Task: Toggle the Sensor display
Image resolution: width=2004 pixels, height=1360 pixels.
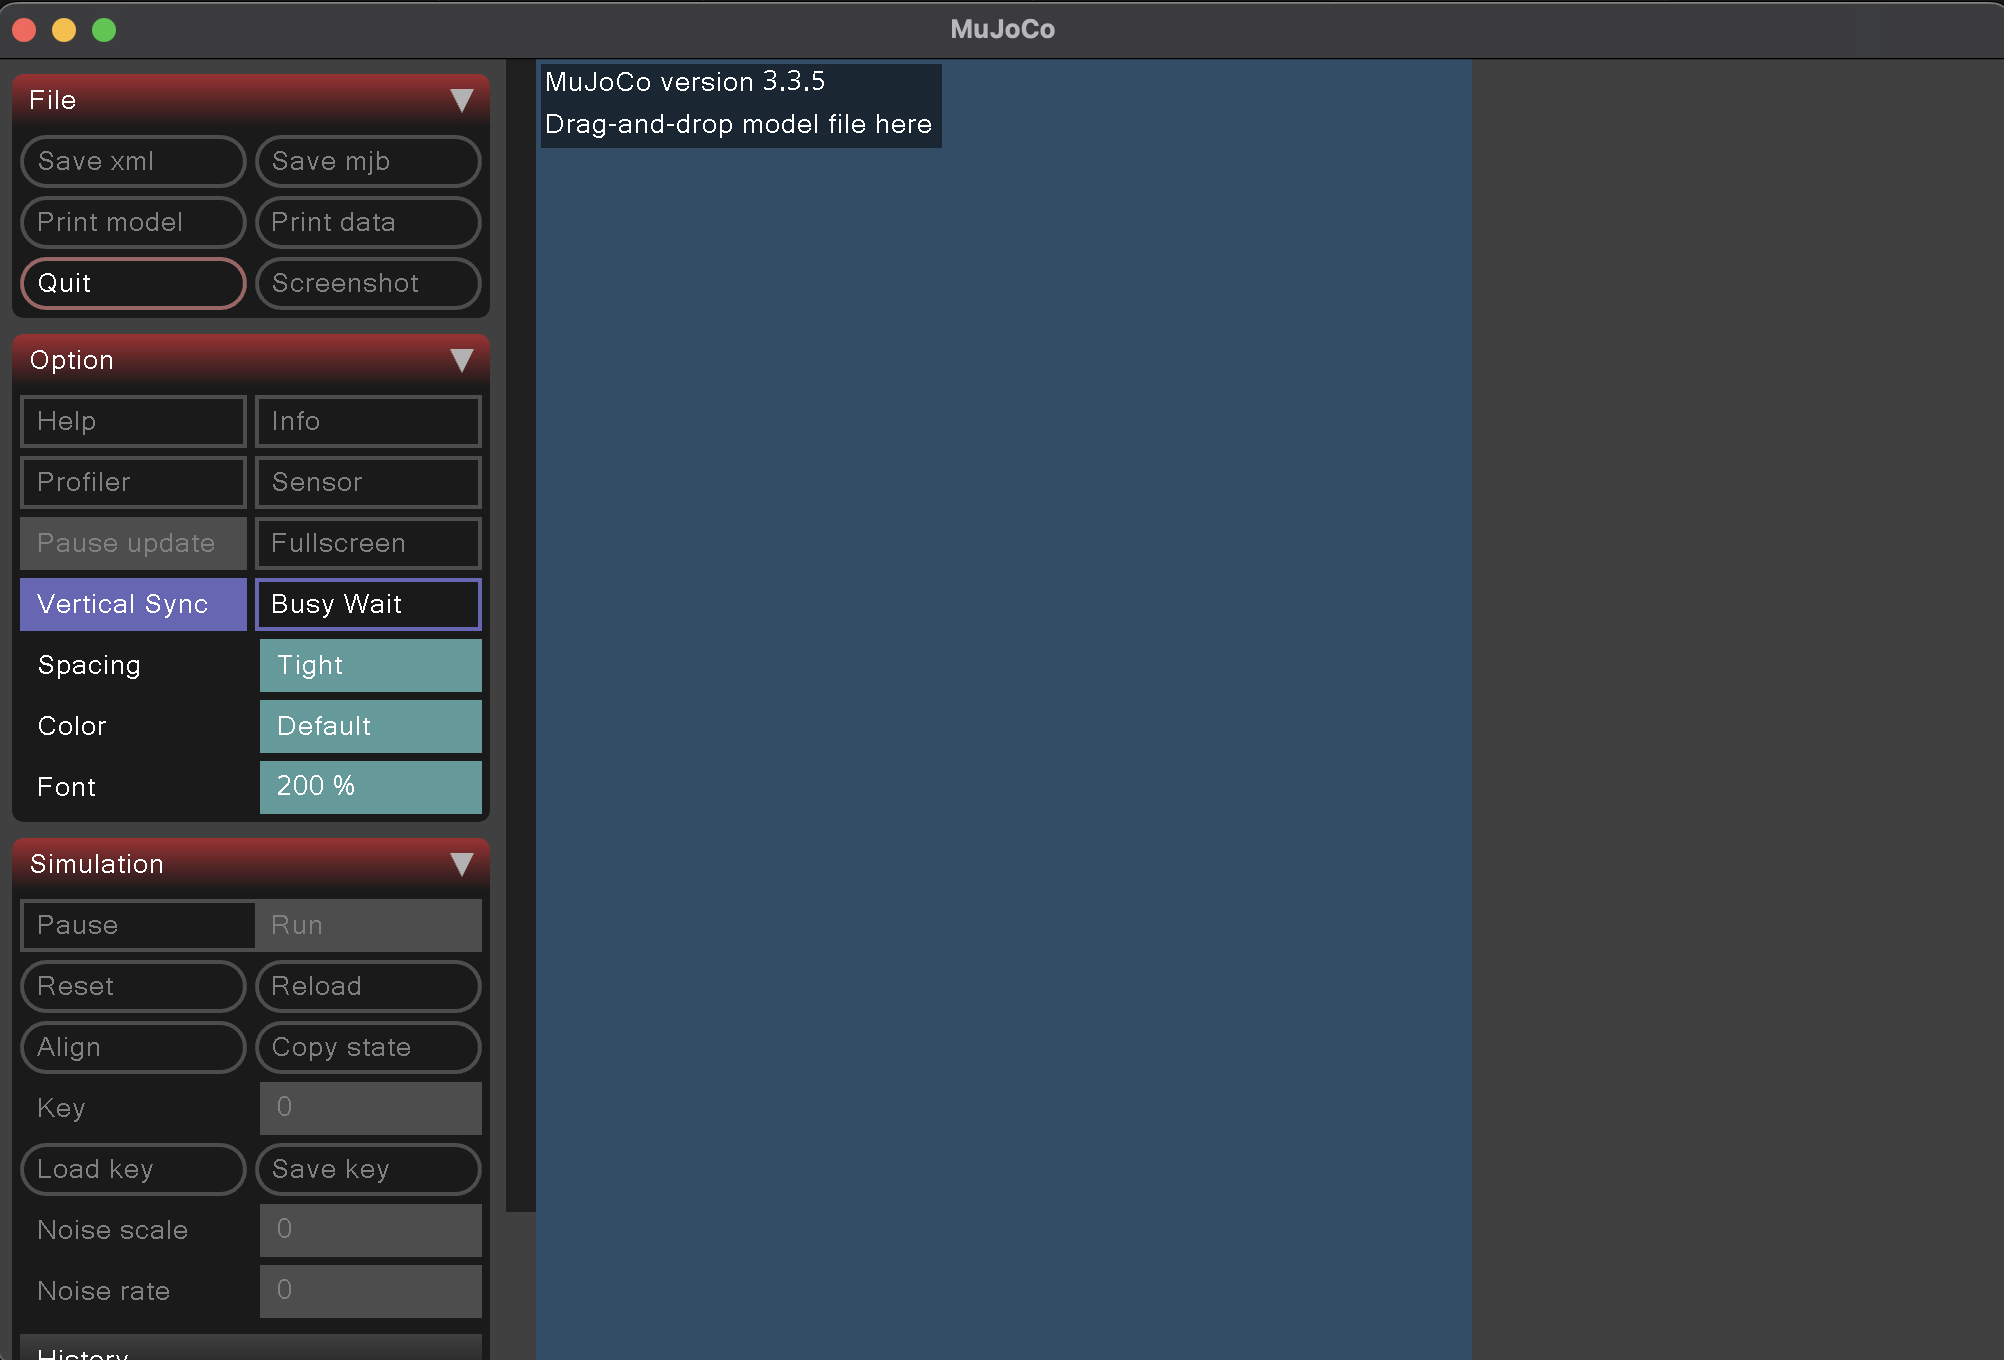Action: 368,482
